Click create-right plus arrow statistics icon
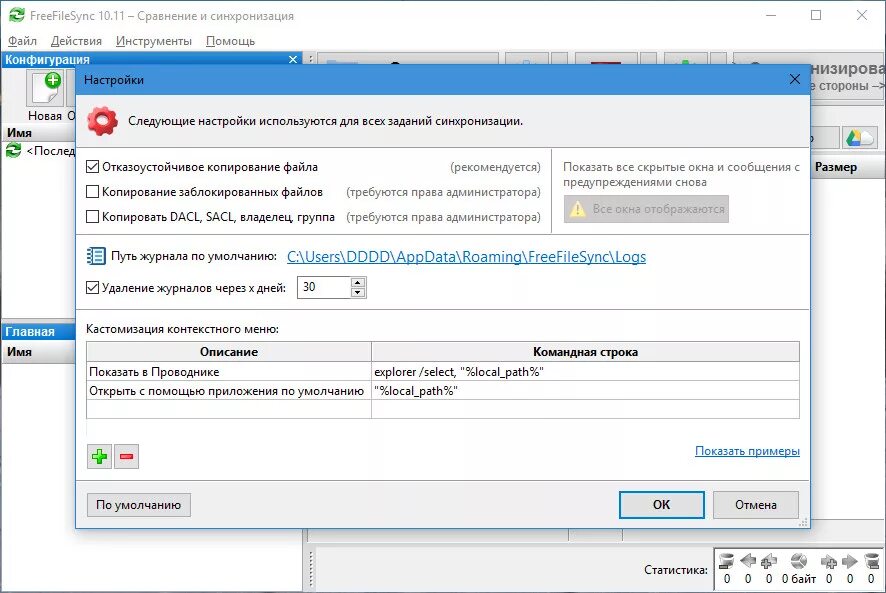 pos(829,561)
